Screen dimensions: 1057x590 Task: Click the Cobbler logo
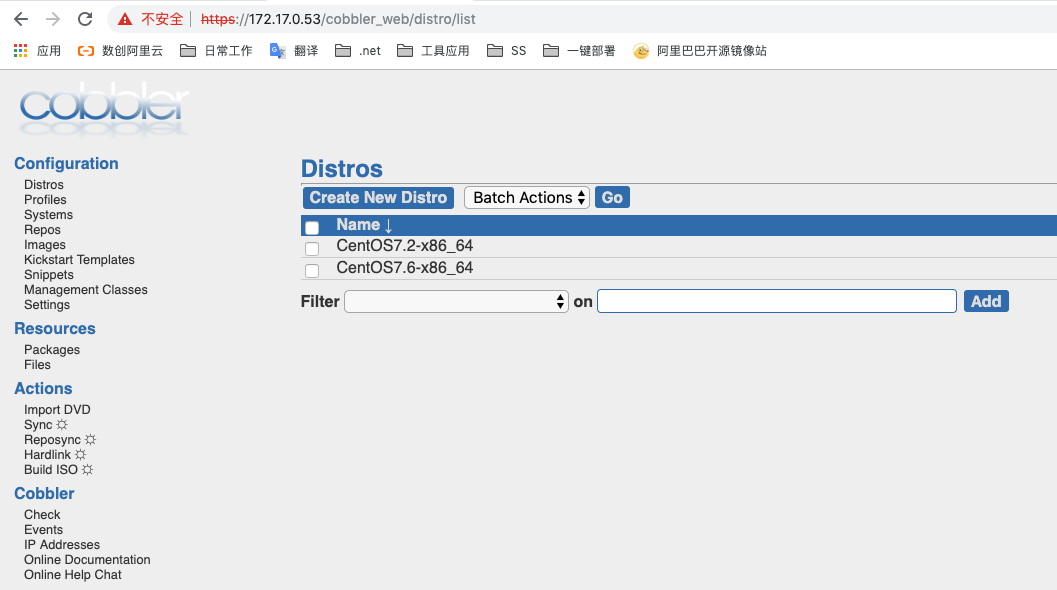pyautogui.click(x=103, y=108)
